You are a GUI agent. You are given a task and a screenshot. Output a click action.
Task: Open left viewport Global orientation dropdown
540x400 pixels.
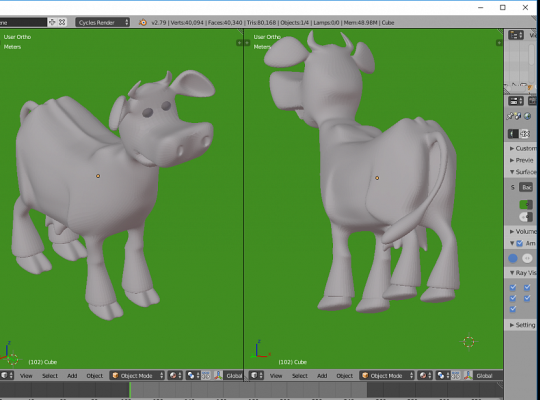pos(233,376)
